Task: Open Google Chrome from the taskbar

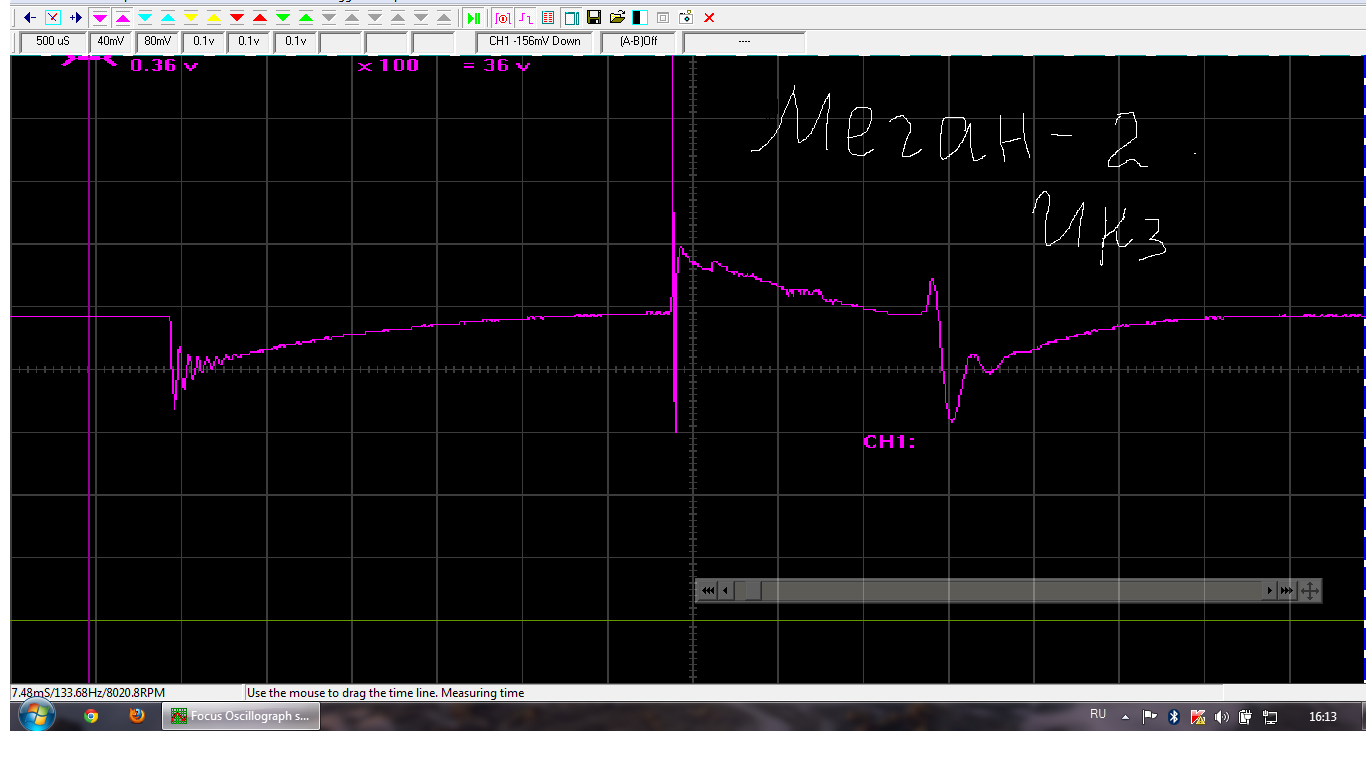Action: 91,716
